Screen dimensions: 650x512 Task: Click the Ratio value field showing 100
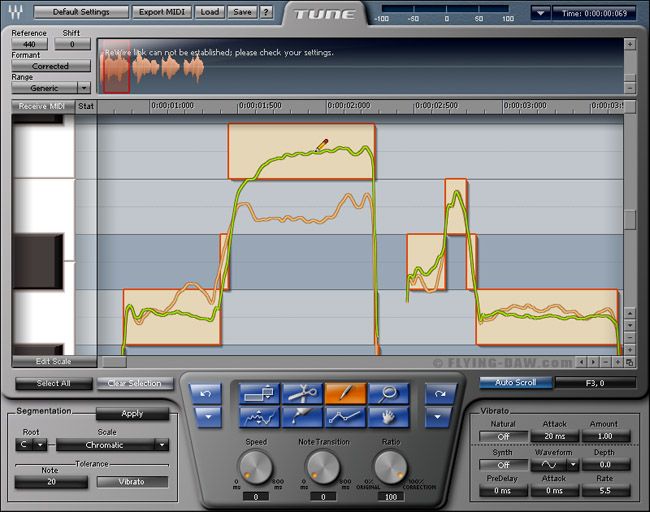[x=391, y=497]
